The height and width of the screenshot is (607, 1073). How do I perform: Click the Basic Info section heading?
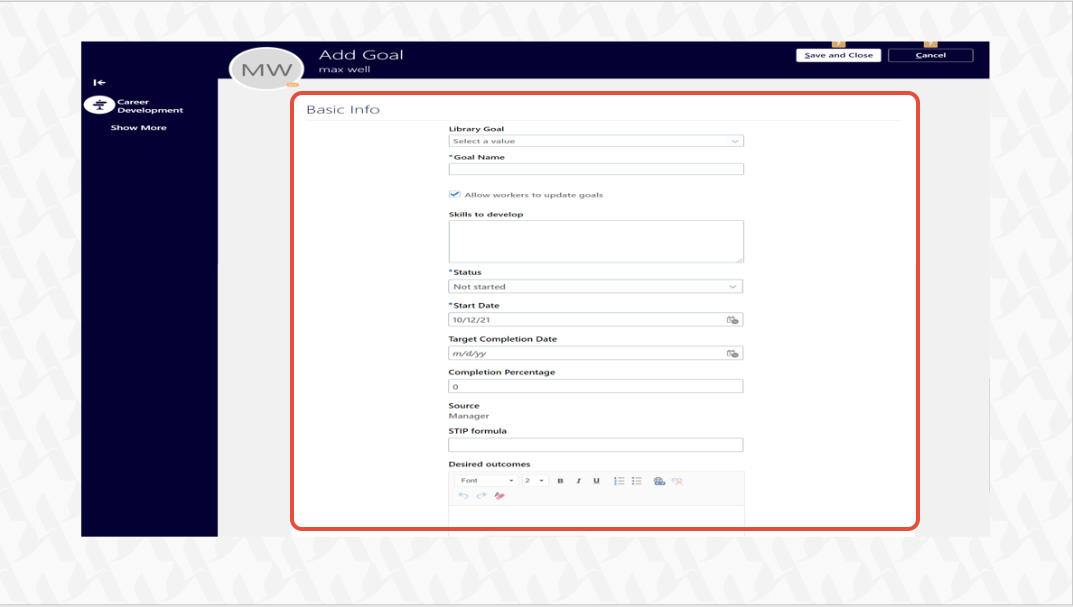(343, 109)
